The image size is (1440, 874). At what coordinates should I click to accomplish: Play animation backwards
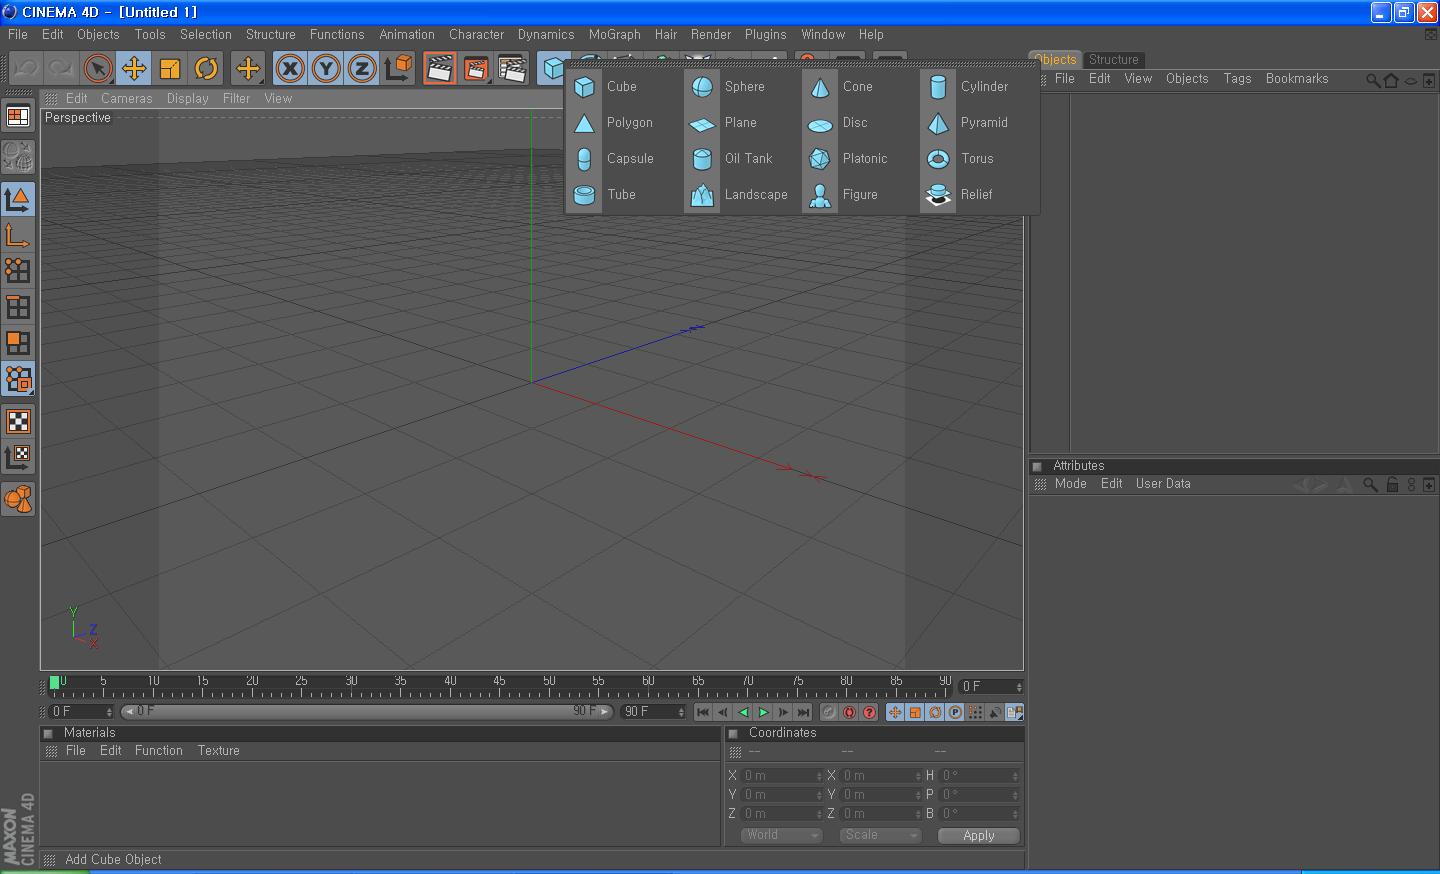pyautogui.click(x=743, y=712)
